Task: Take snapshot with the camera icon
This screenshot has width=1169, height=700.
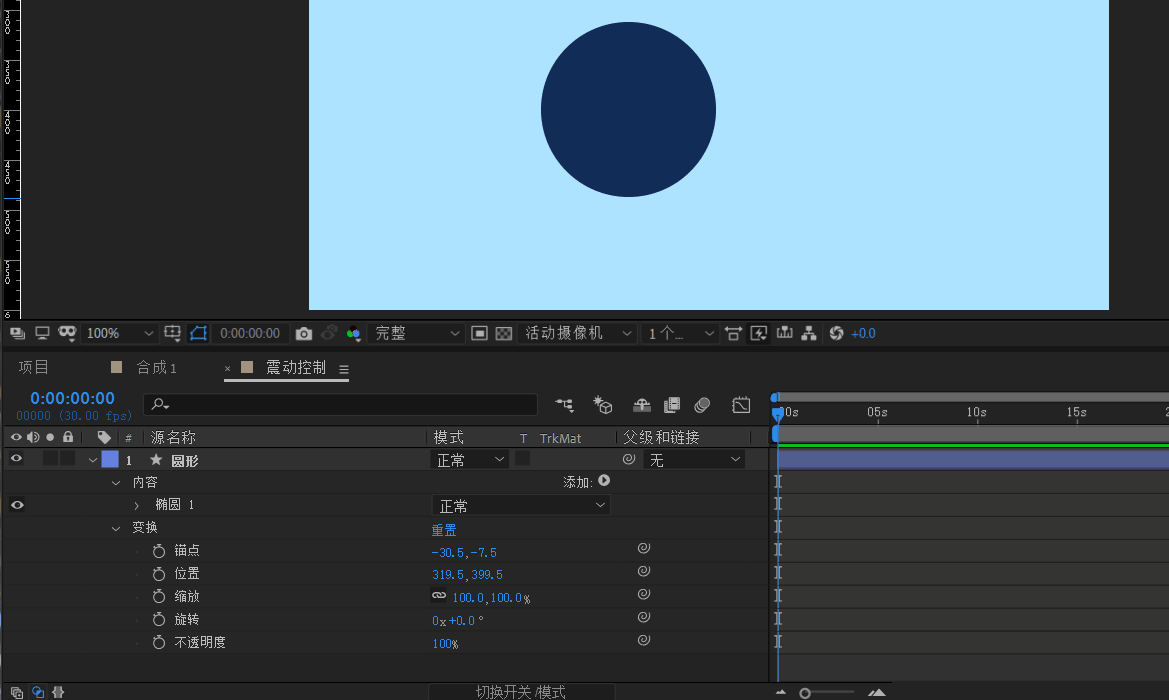Action: (x=303, y=333)
